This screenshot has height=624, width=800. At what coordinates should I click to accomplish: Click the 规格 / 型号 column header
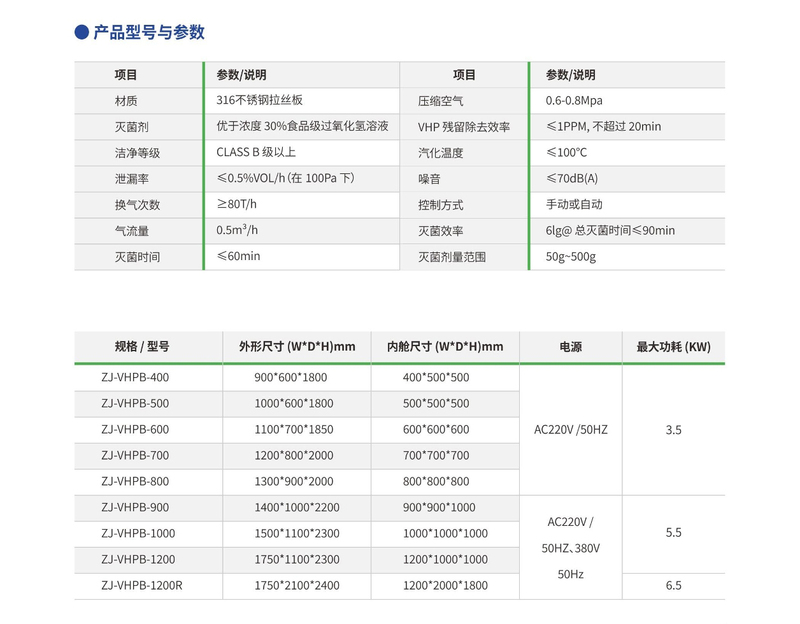coord(142,347)
